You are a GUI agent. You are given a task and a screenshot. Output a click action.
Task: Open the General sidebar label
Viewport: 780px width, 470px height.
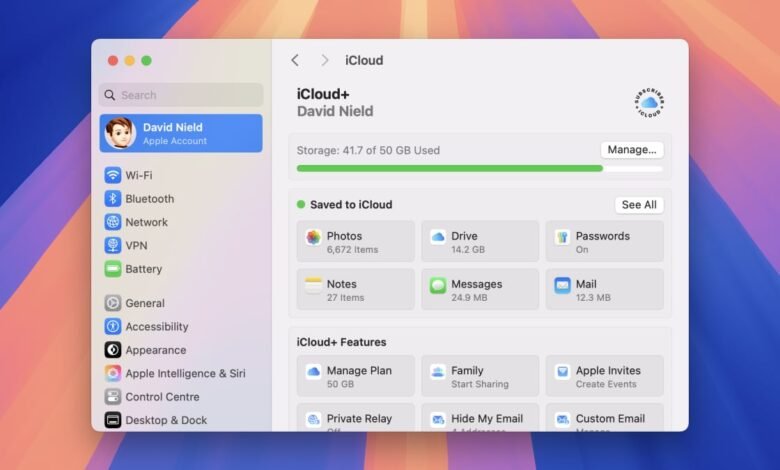point(145,303)
